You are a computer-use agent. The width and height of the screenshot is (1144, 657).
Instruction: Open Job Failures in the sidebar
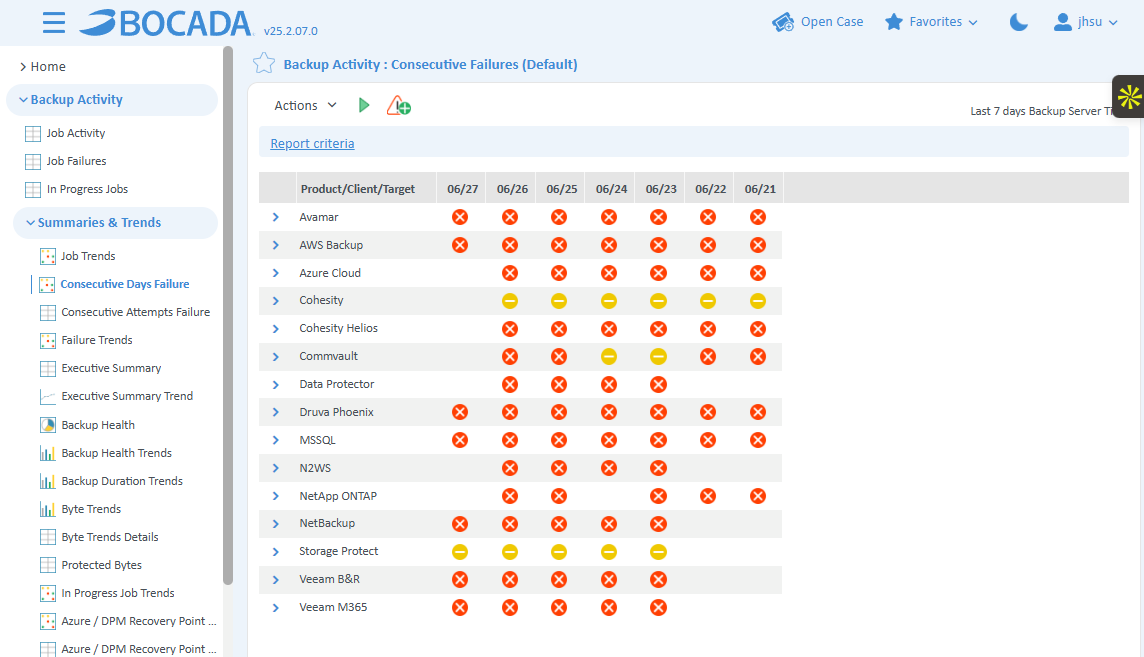[x=76, y=161]
